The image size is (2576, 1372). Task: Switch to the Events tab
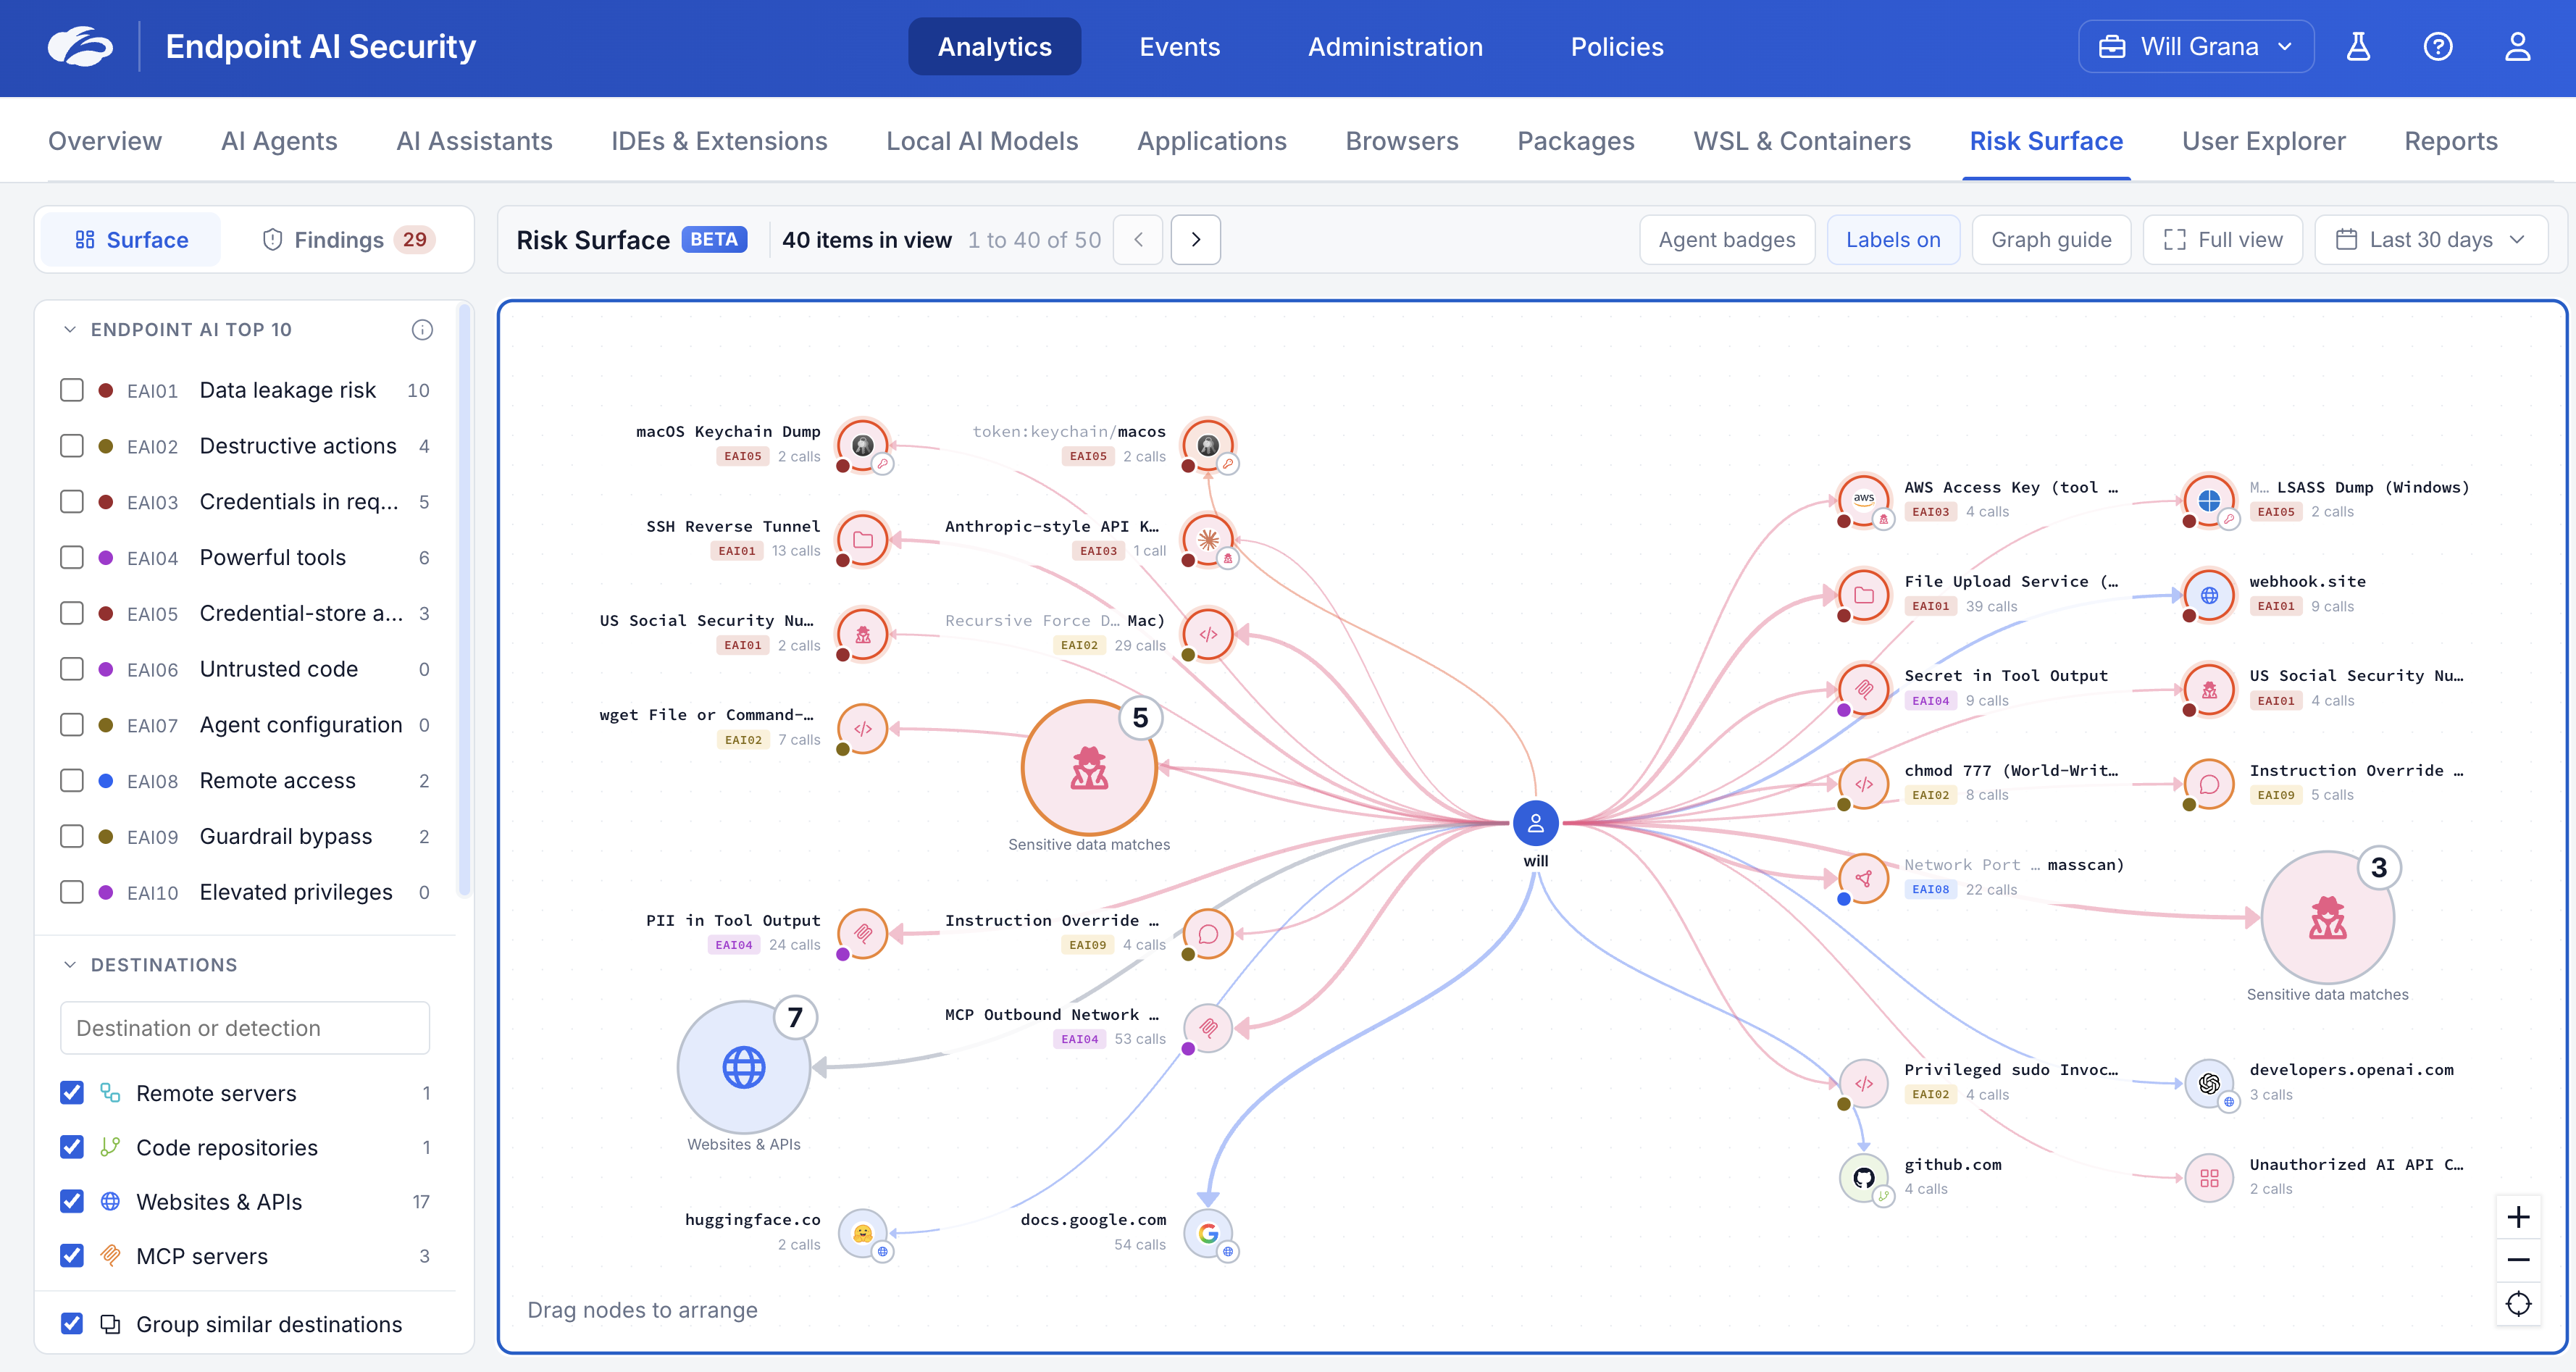(x=1179, y=46)
